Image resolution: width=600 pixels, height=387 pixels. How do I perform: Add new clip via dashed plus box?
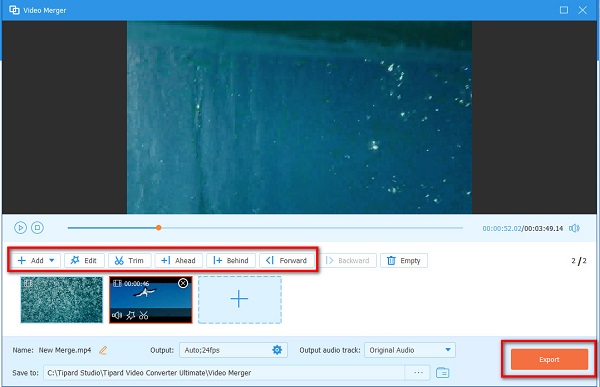click(240, 300)
